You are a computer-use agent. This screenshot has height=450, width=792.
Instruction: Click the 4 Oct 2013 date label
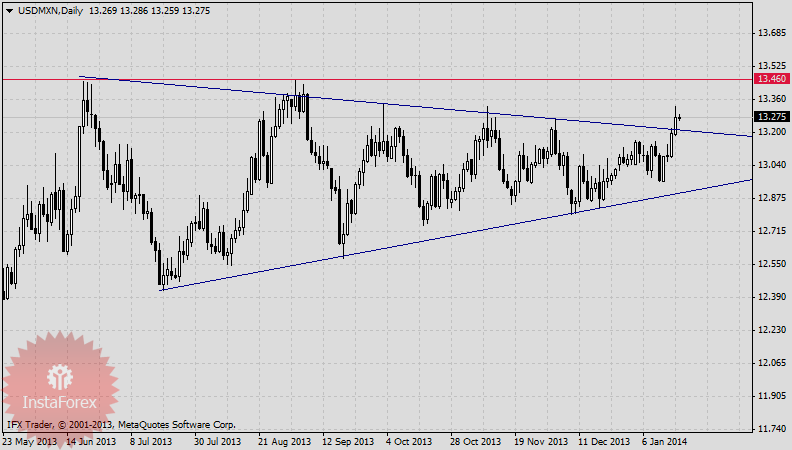click(x=410, y=441)
